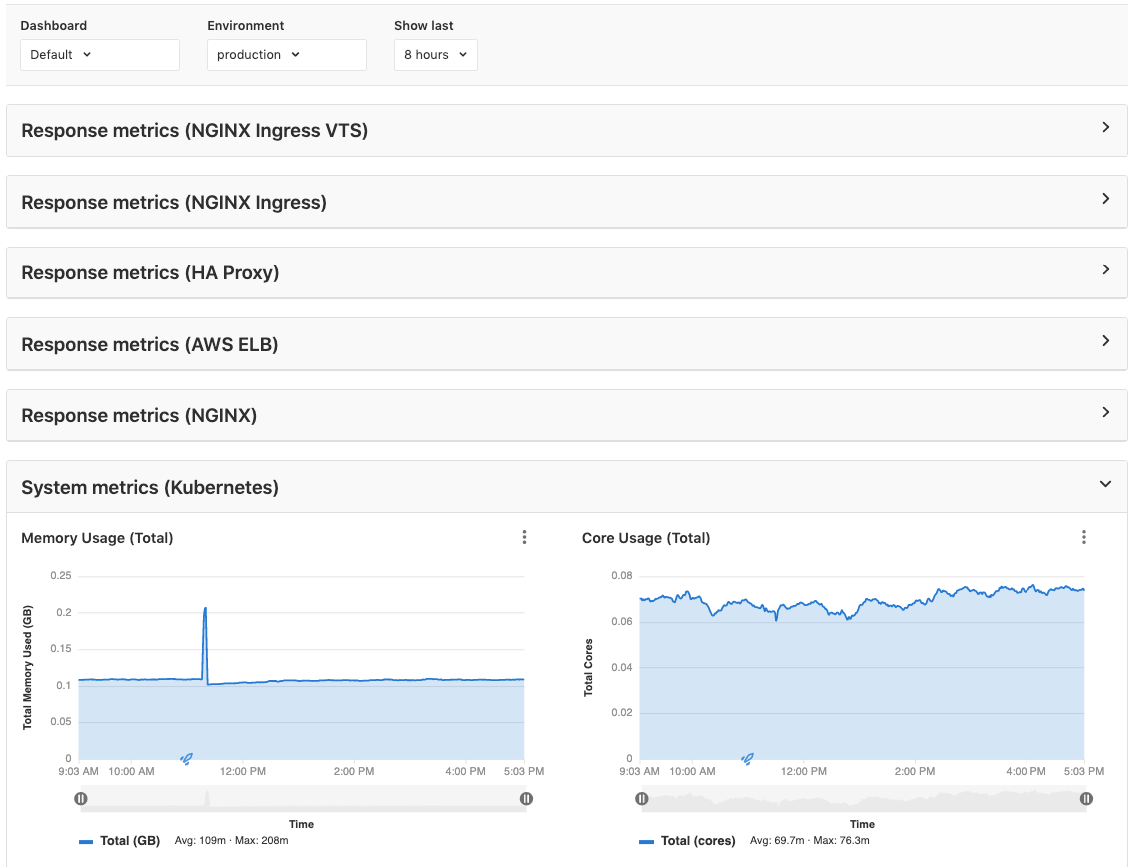Viewport: 1138px width, 867px height.
Task: Open the Environment dropdown showing production
Action: pos(286,55)
